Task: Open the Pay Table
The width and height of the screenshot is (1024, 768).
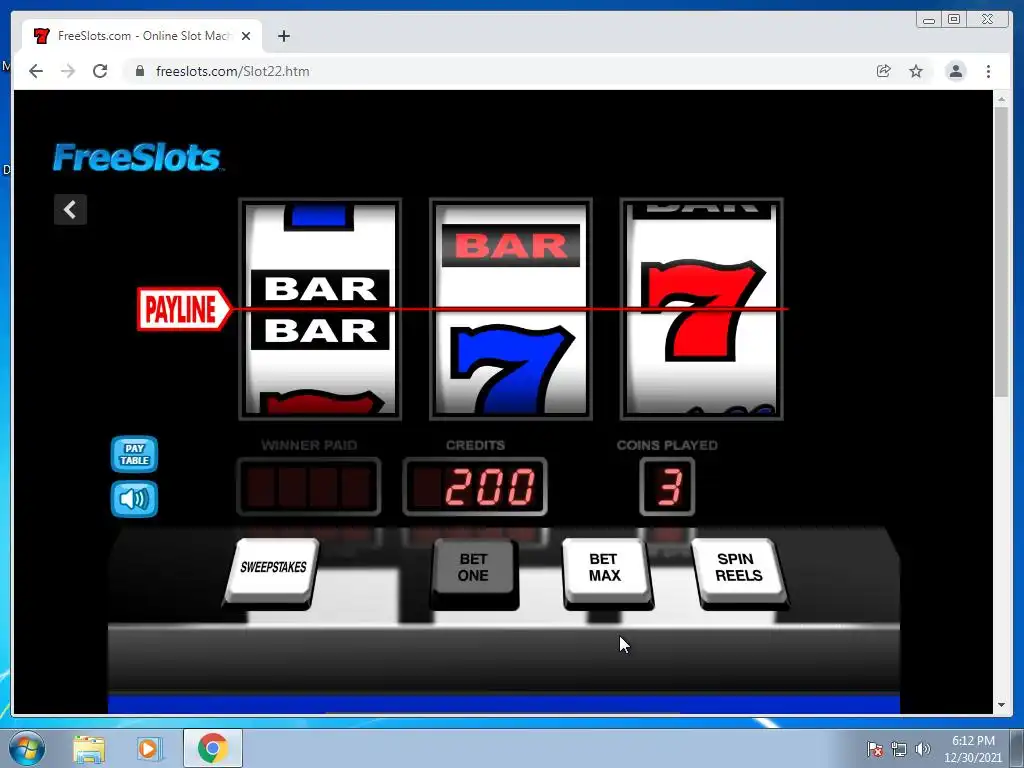Action: click(134, 454)
